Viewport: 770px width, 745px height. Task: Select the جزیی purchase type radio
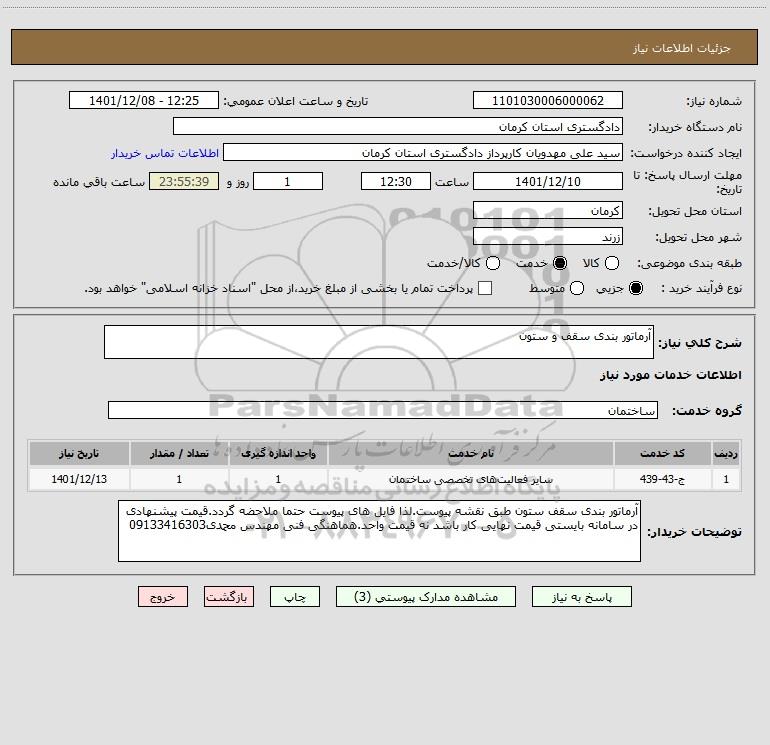click(x=636, y=288)
